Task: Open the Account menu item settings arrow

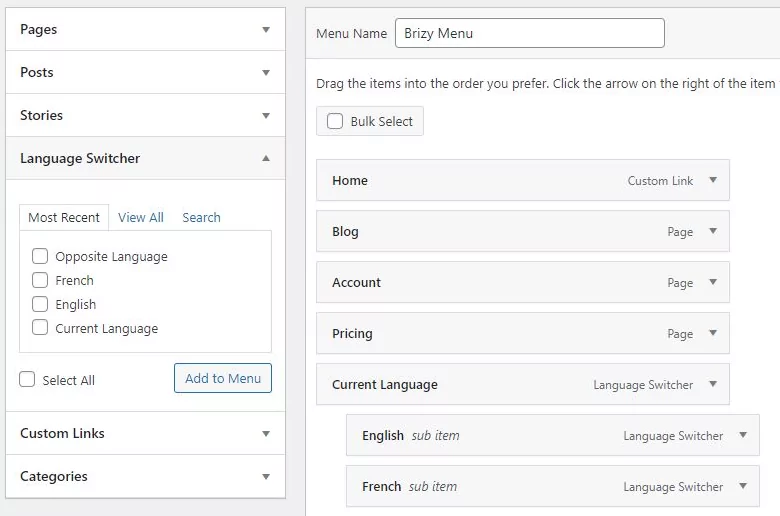Action: click(713, 282)
